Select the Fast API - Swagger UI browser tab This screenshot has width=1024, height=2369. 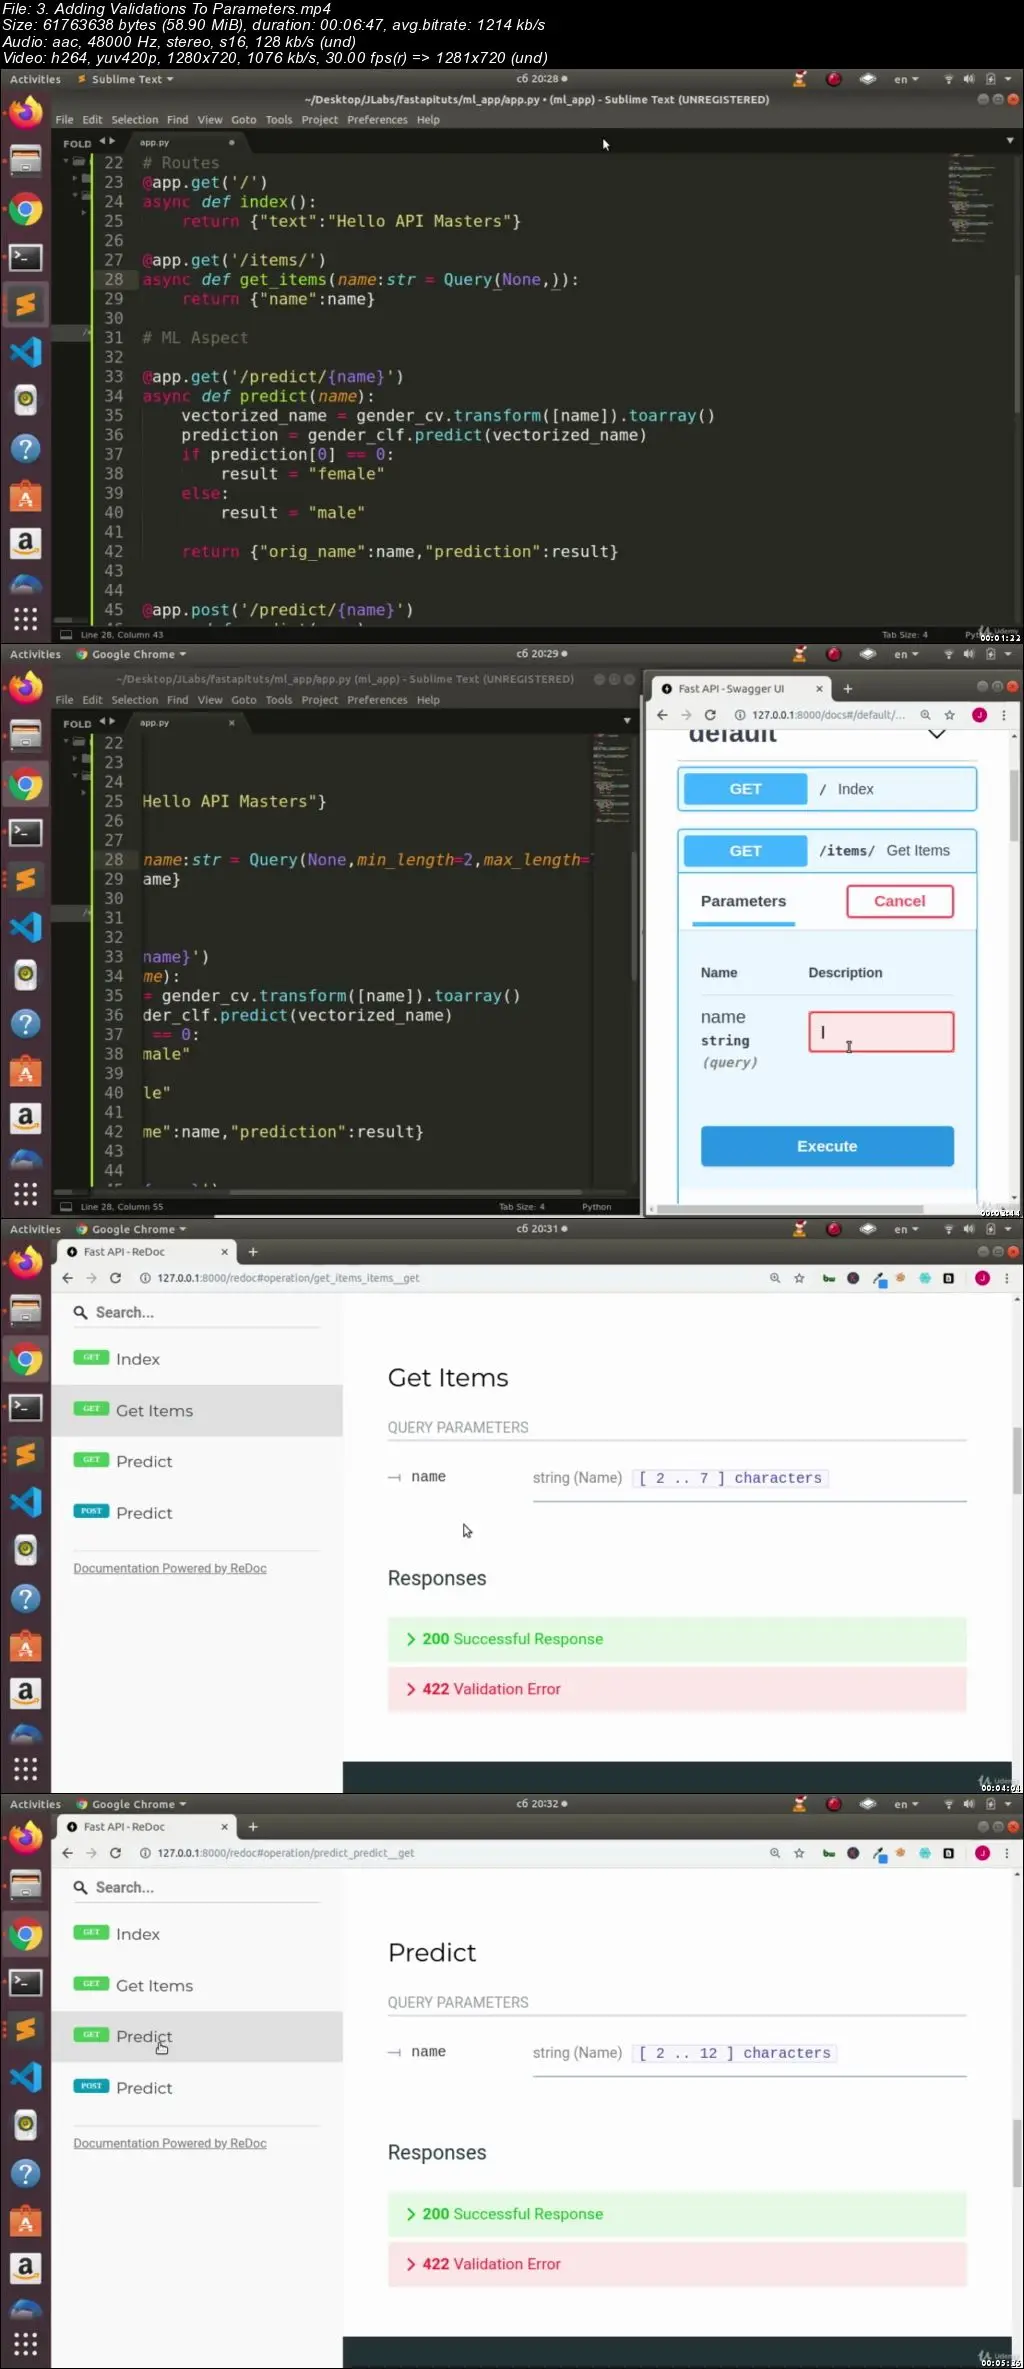tap(740, 689)
